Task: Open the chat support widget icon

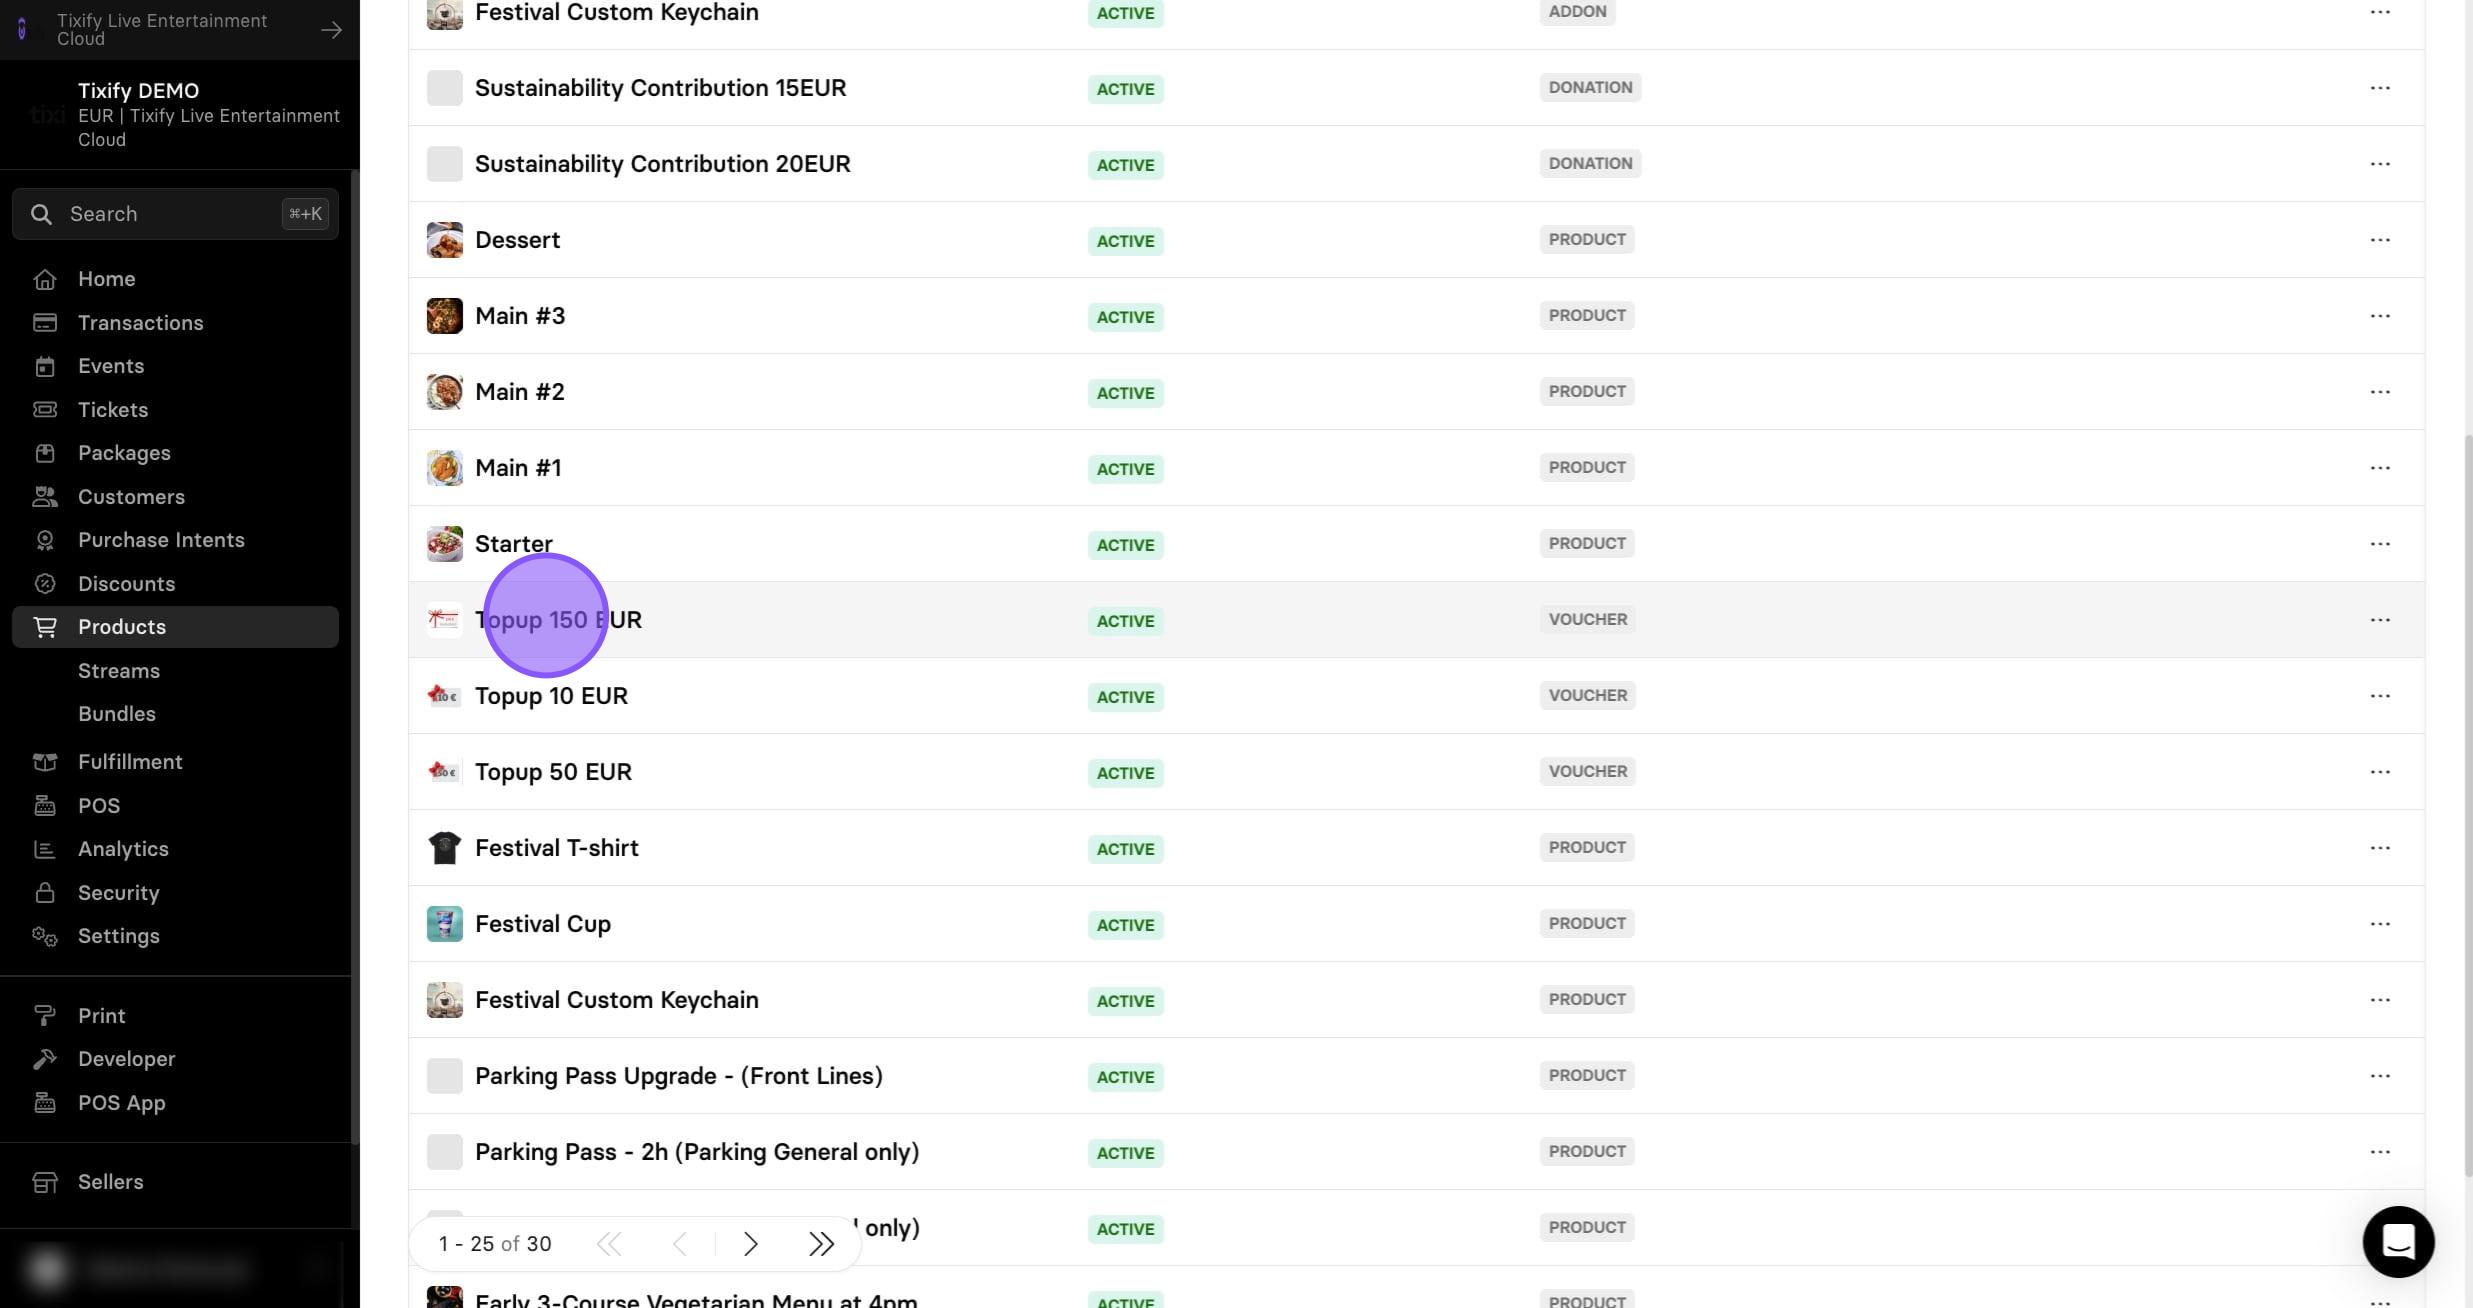Action: click(x=2398, y=1242)
